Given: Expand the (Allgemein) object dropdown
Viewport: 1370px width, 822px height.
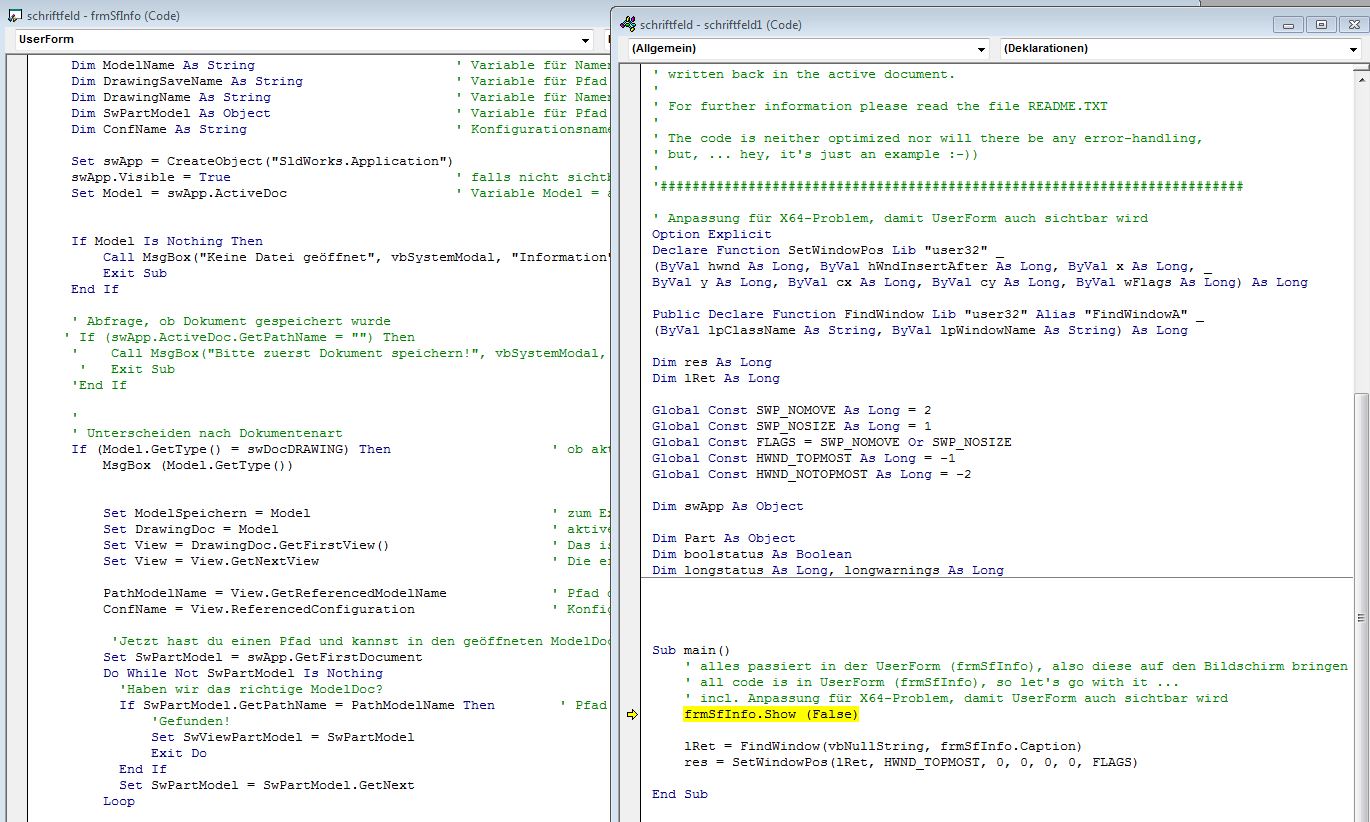Looking at the screenshot, I should (981, 49).
